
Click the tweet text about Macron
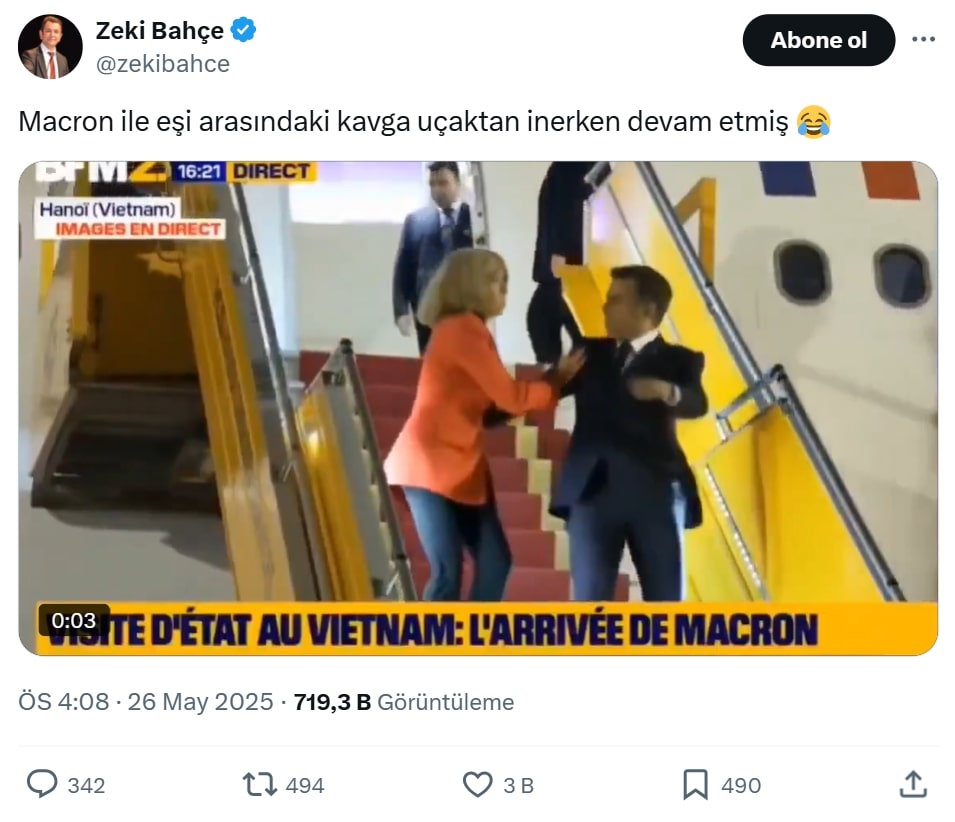pyautogui.click(x=425, y=121)
